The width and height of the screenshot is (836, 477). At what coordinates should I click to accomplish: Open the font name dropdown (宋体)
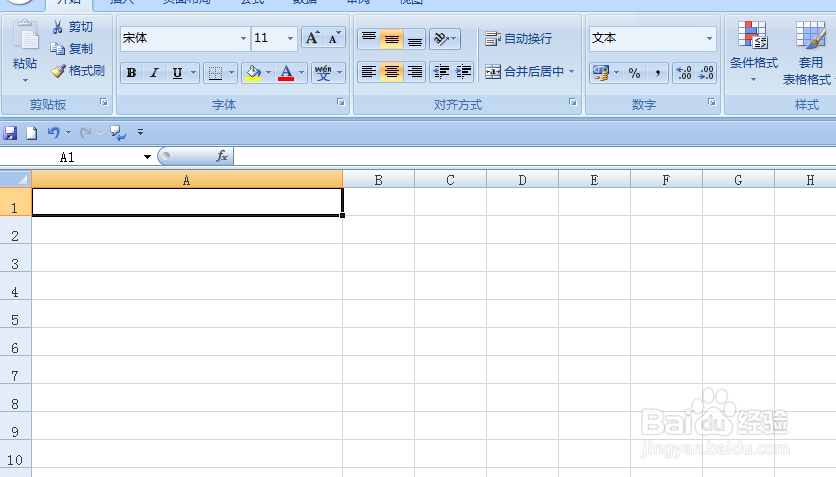[x=243, y=38]
